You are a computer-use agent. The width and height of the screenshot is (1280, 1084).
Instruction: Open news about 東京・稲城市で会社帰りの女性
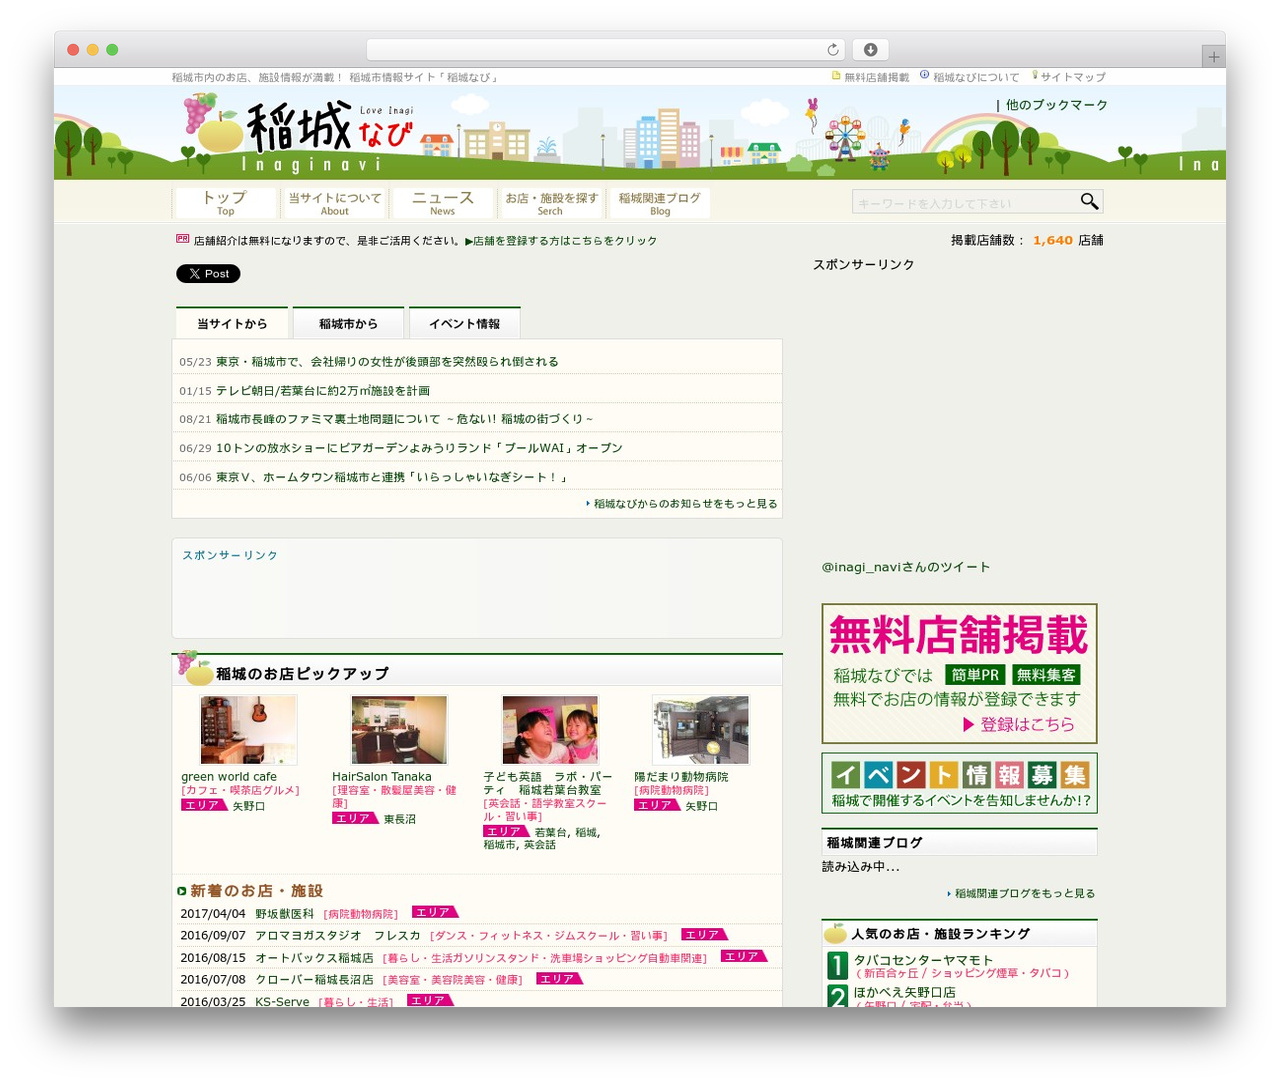[x=387, y=362]
